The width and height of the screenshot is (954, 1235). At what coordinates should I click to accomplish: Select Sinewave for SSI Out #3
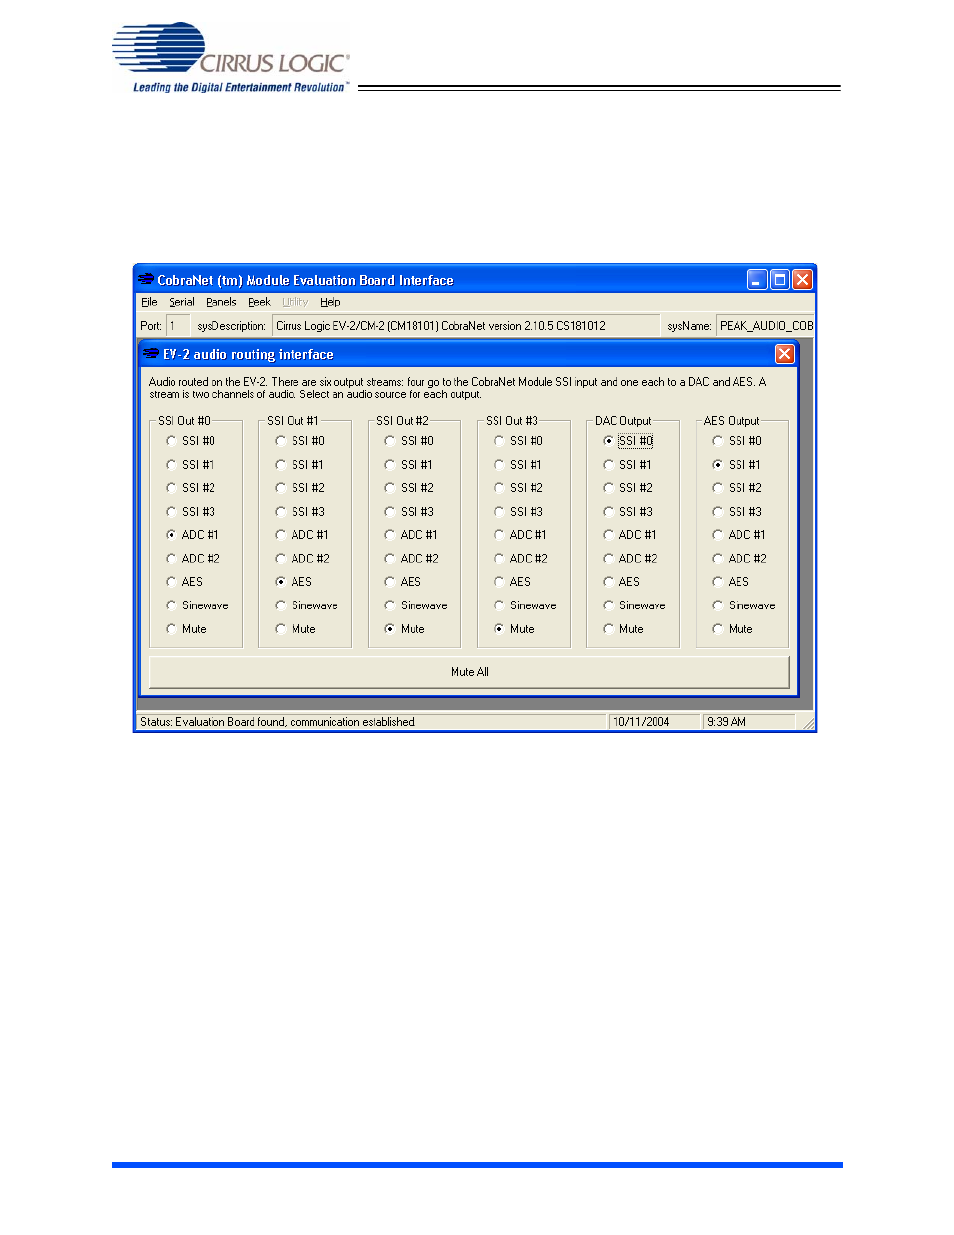pos(525,606)
